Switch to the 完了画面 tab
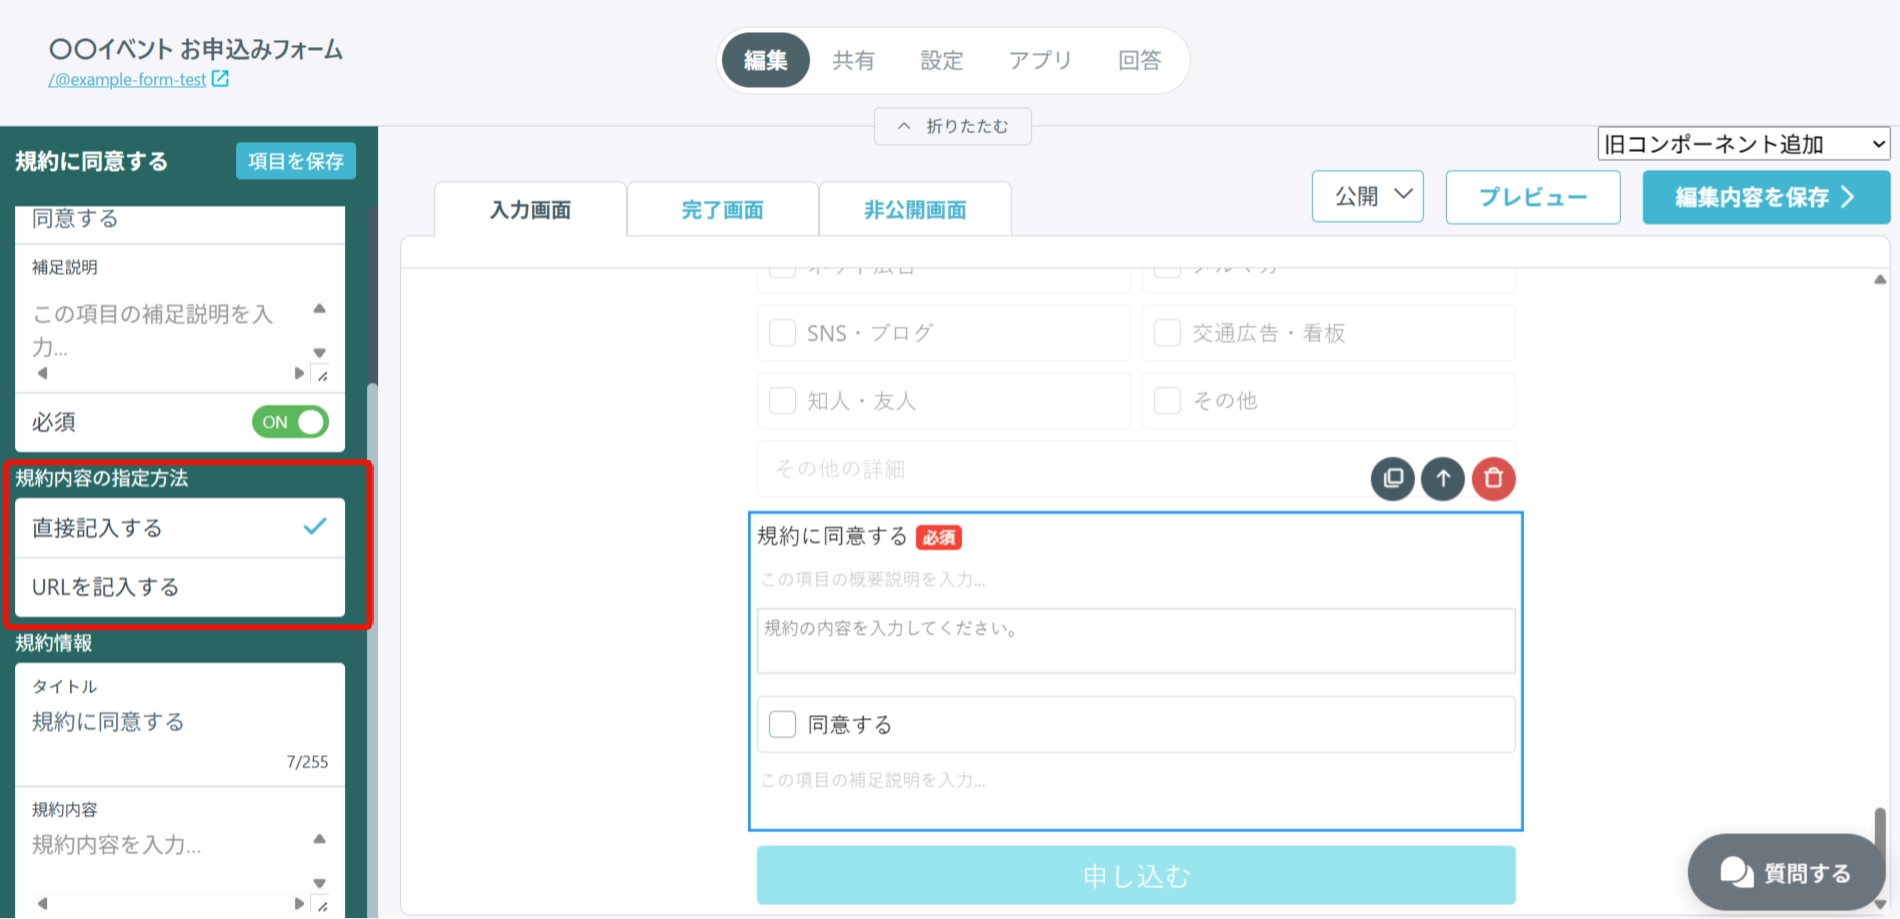The image size is (1900, 919). click(x=722, y=210)
